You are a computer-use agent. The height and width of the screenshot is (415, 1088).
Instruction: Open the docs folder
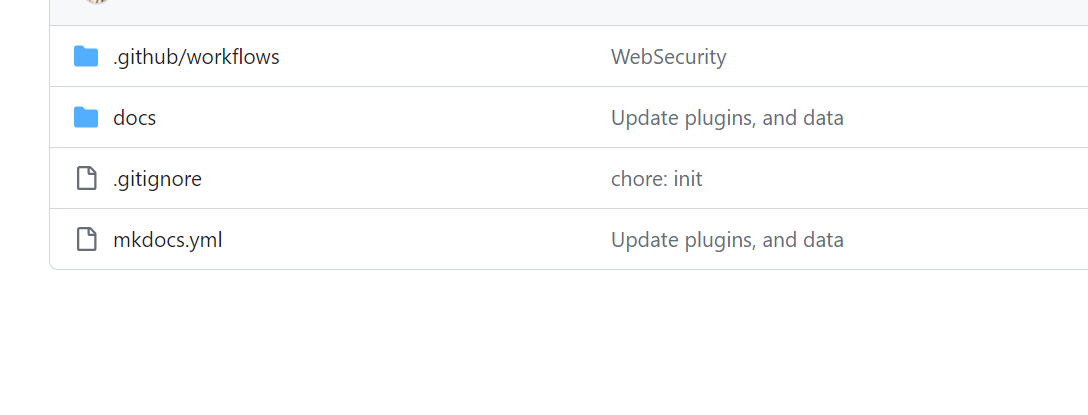point(135,118)
